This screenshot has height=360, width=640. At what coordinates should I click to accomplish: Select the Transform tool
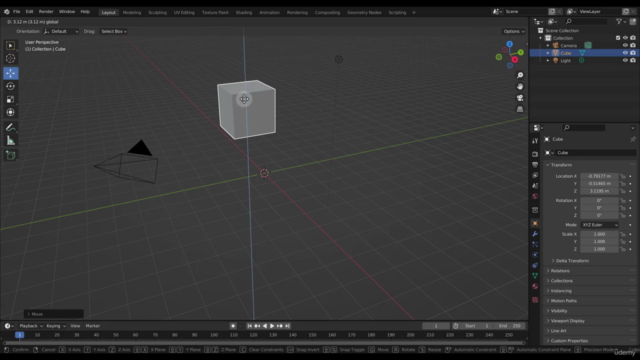(11, 112)
